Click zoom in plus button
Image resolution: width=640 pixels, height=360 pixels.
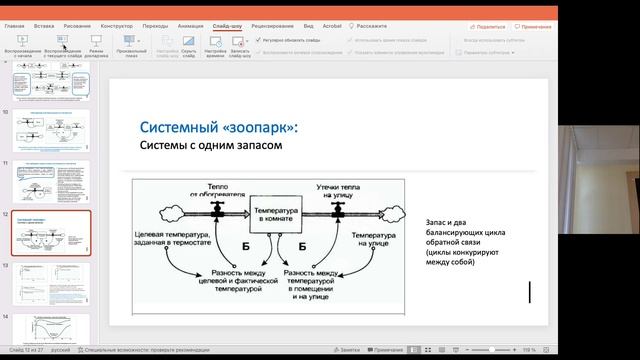coord(514,350)
